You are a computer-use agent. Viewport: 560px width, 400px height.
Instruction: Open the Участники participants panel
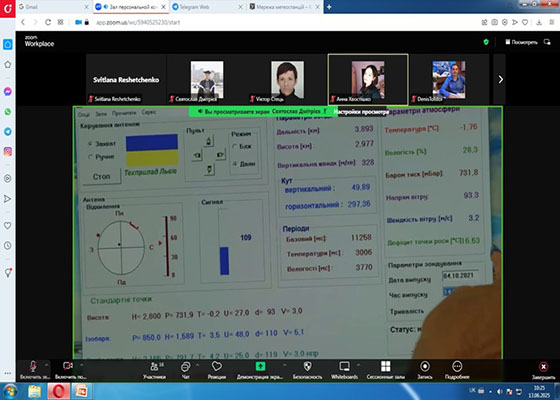click(154, 370)
